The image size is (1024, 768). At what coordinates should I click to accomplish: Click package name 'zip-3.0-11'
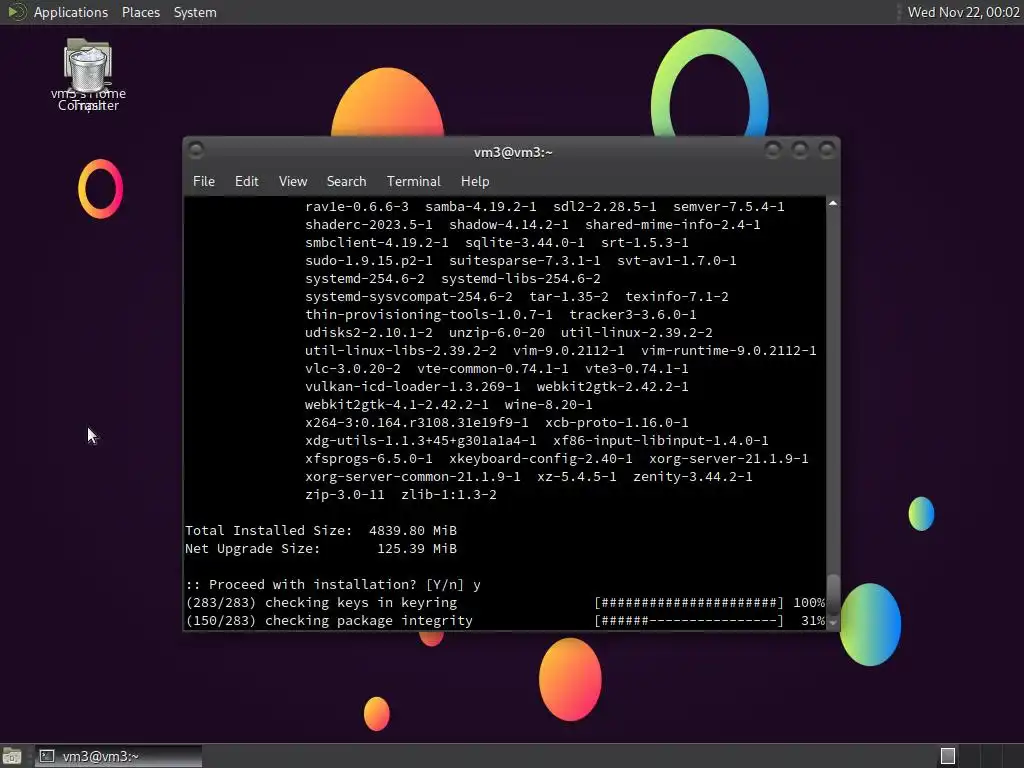(x=345, y=494)
